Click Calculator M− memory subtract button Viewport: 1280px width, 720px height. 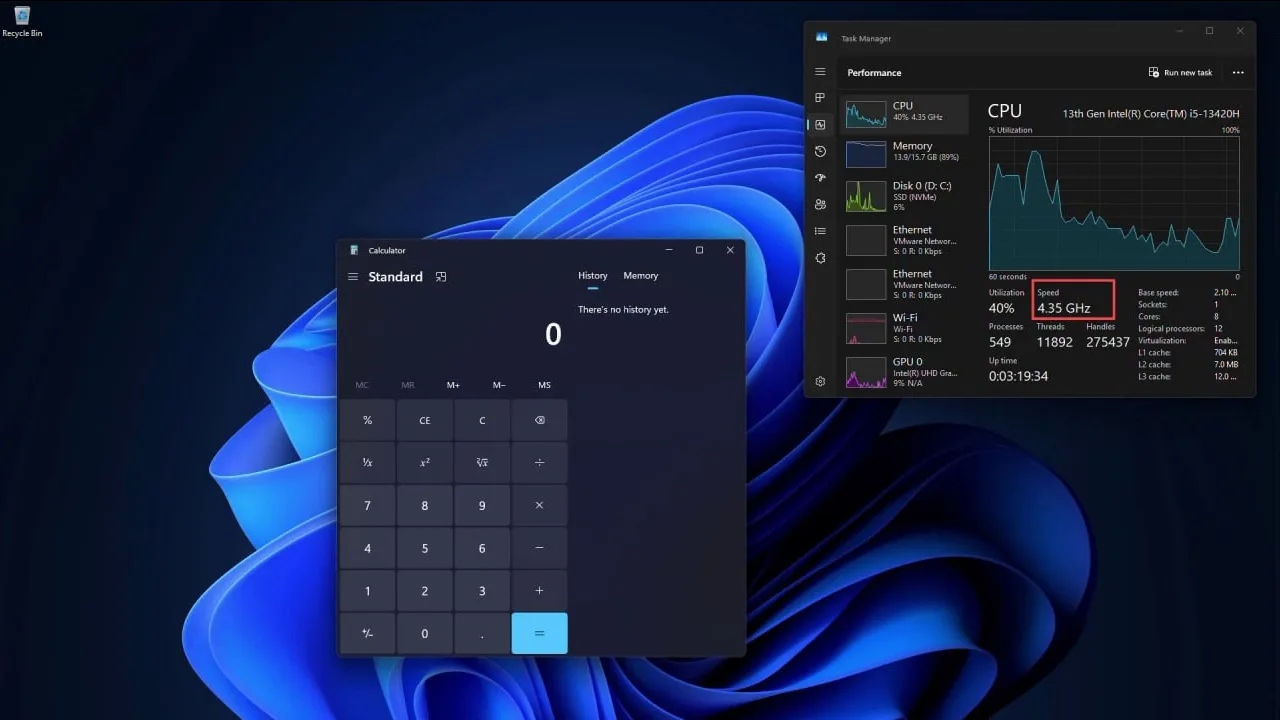[x=499, y=385]
